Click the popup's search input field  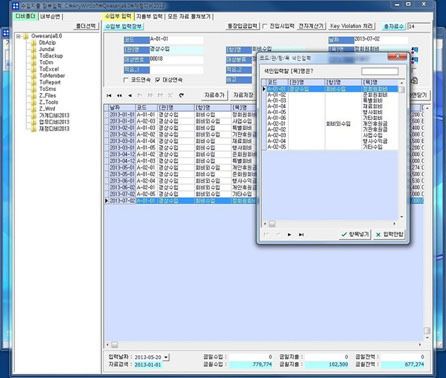380,71
